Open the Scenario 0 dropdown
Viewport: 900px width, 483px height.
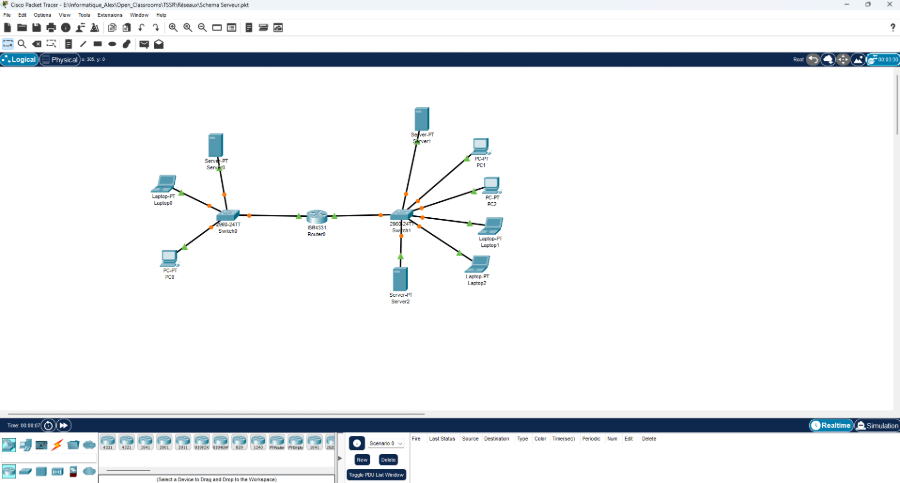386,443
